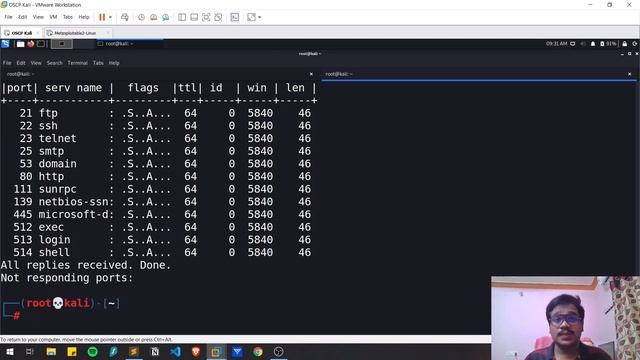Enter full screen mode in VMware
Image resolution: width=640 pixels, height=360 pixels.
(206, 17)
